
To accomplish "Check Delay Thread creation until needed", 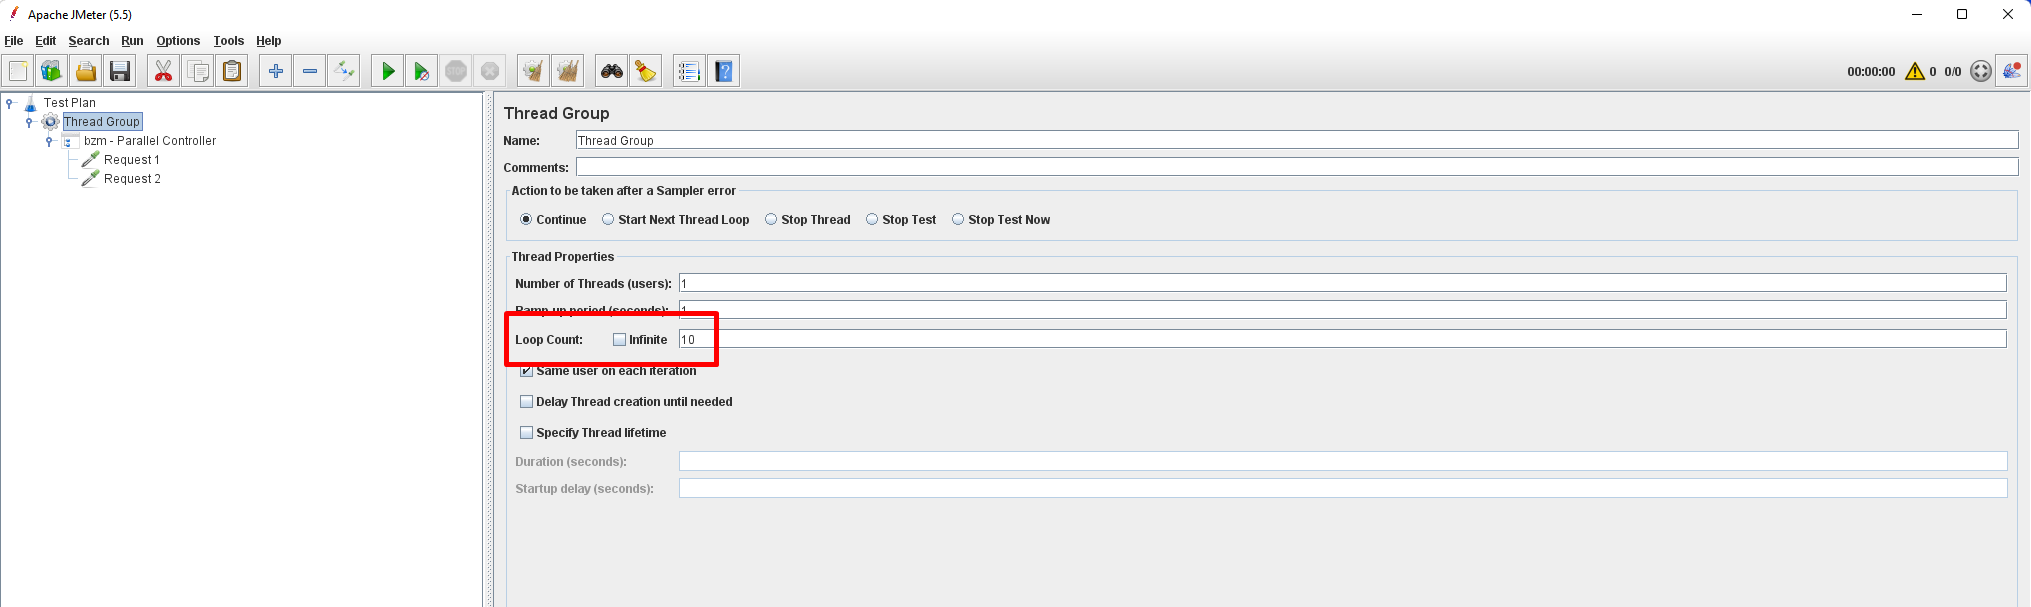I will coord(527,402).
